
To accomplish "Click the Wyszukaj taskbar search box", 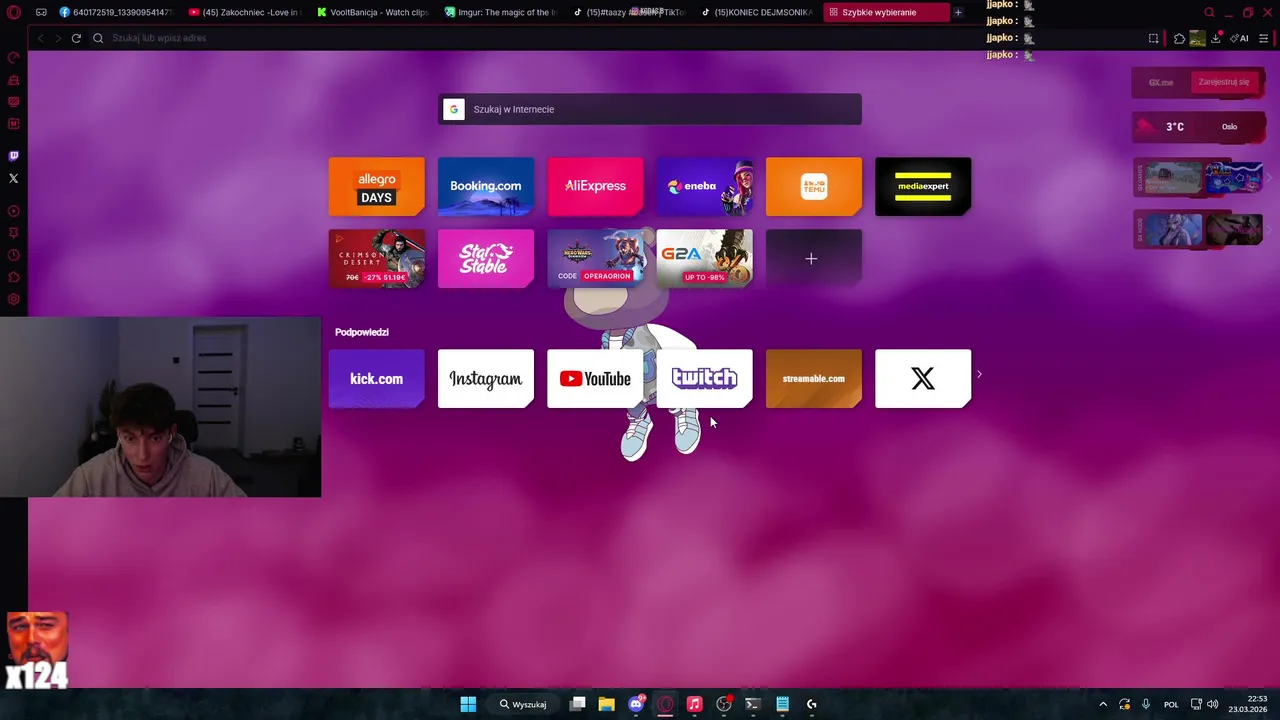I will pyautogui.click(x=523, y=704).
